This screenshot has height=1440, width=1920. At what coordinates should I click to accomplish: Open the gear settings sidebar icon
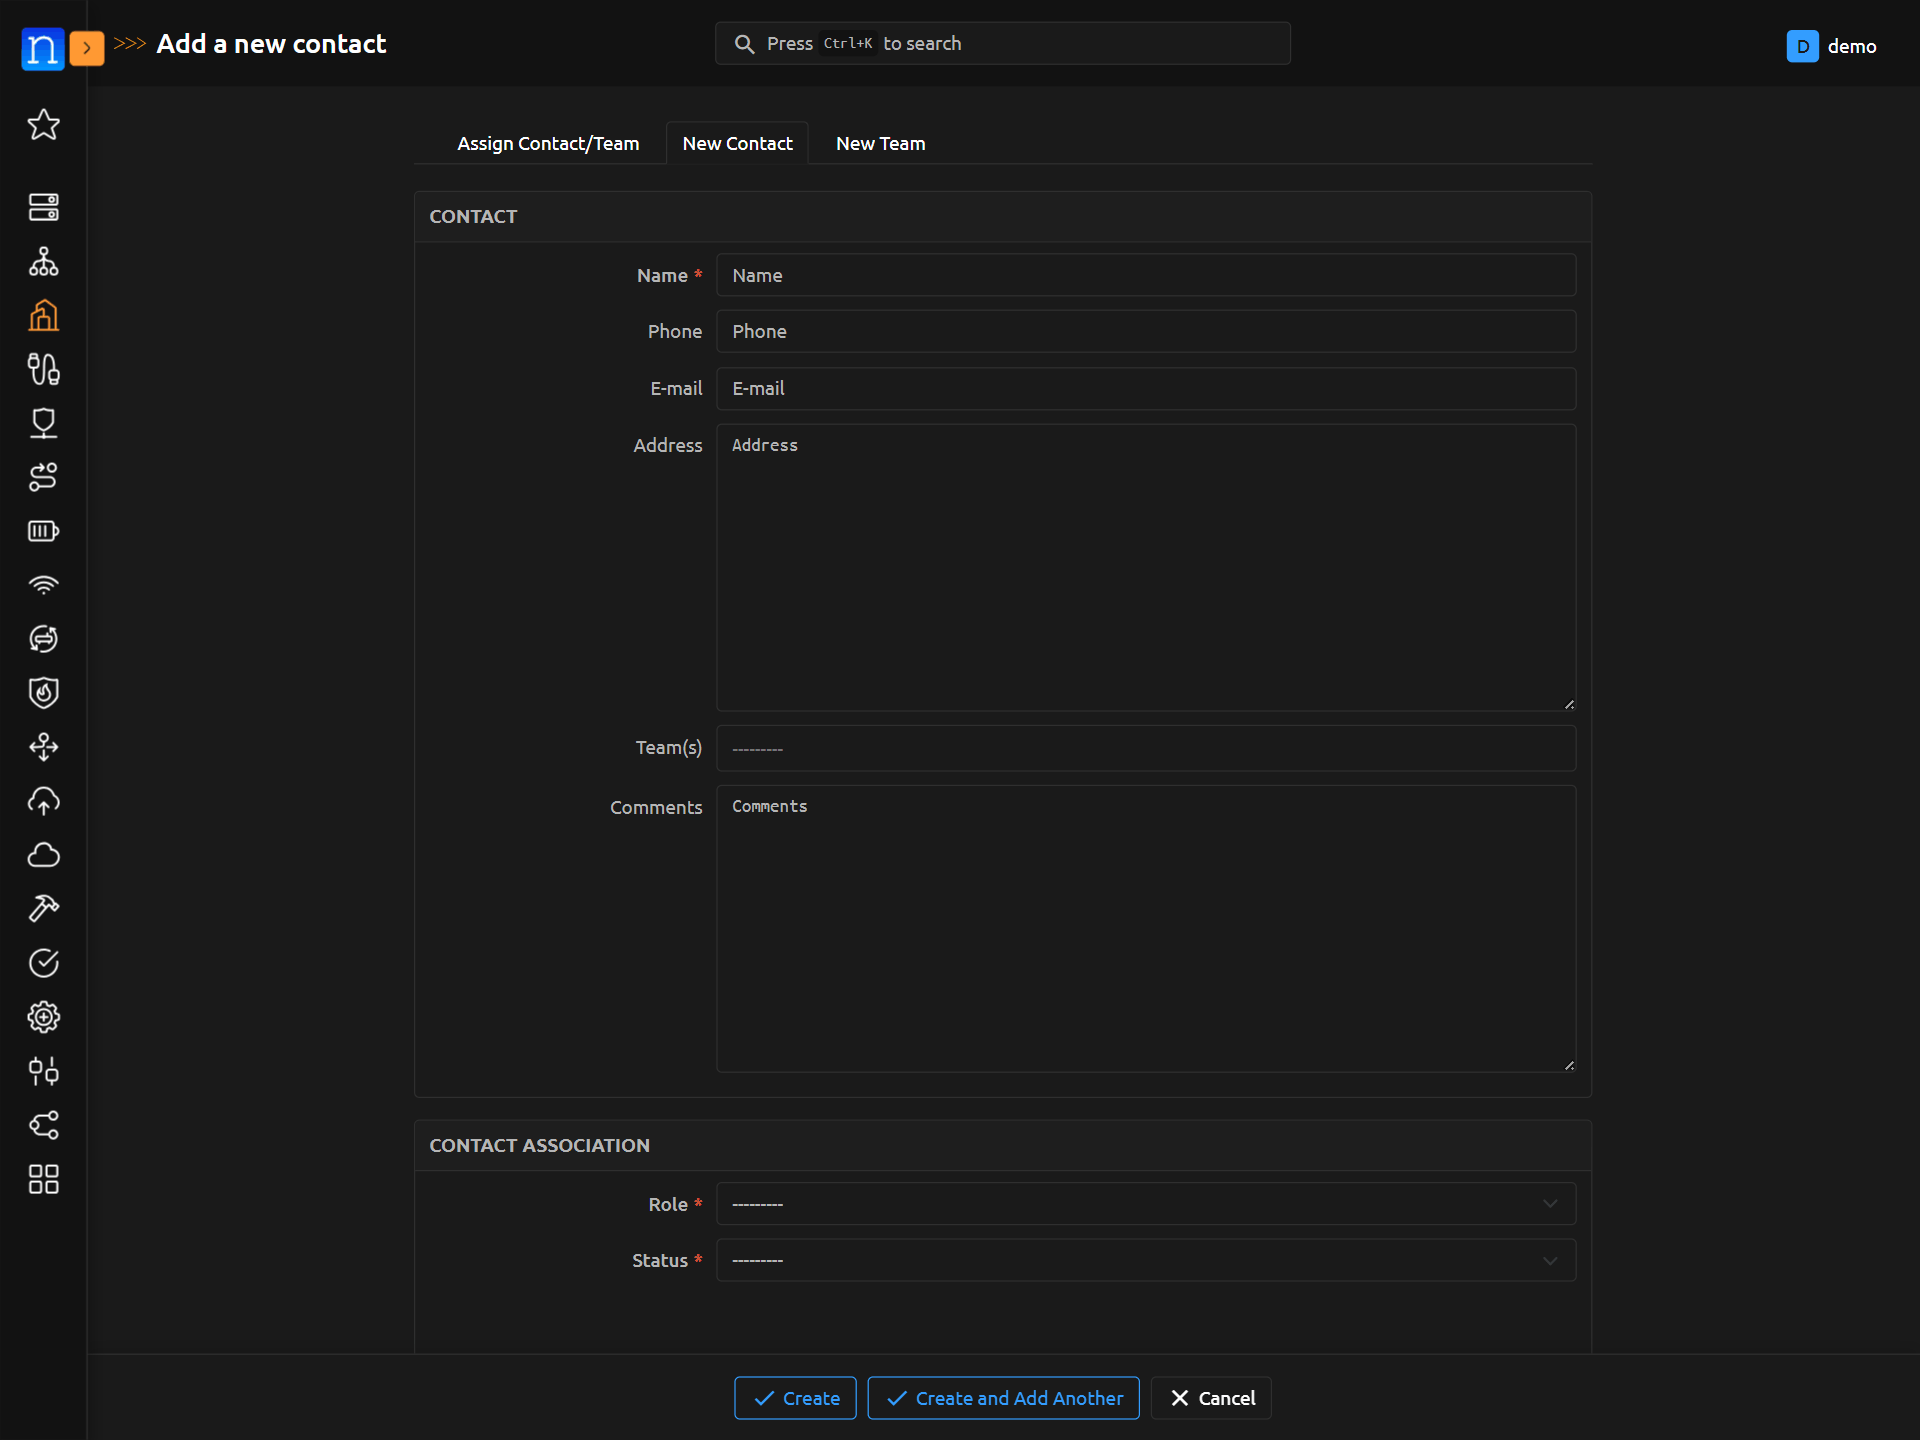[43, 1017]
